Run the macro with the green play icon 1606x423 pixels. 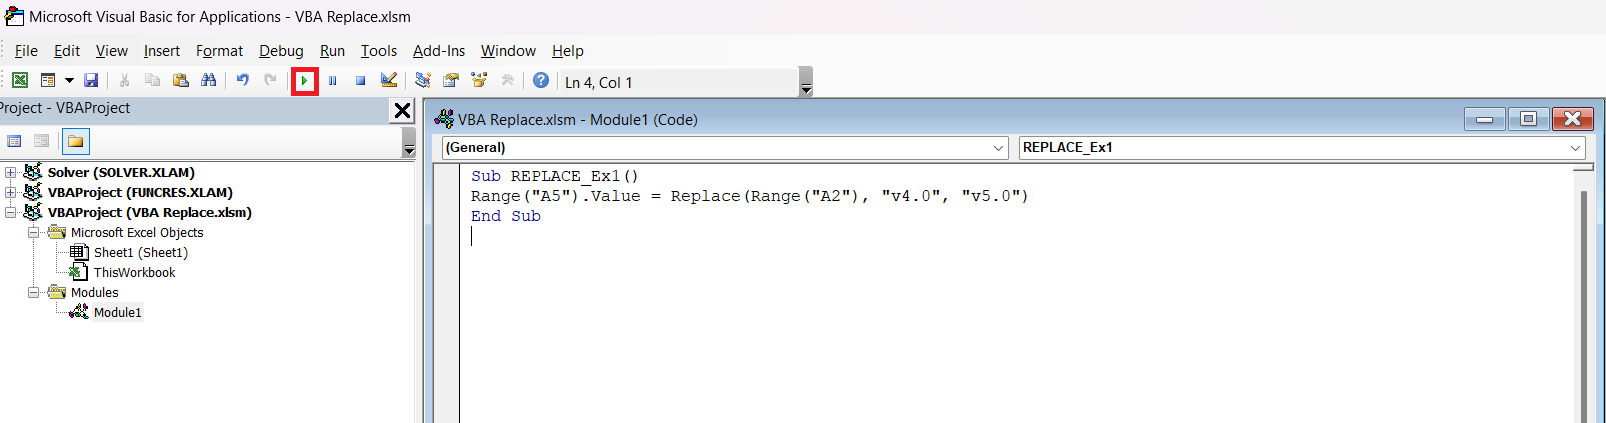(x=304, y=81)
